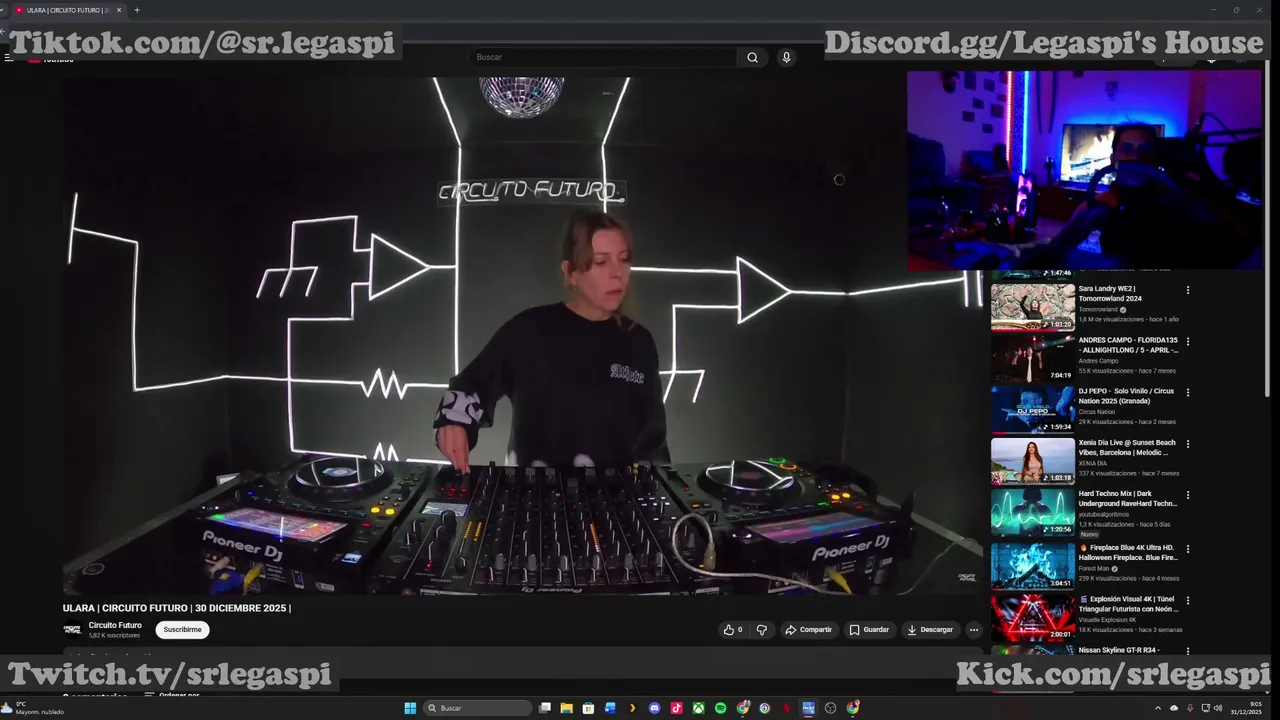
Task: Open the Circuito Futuro channel avatar
Action: pos(72,629)
